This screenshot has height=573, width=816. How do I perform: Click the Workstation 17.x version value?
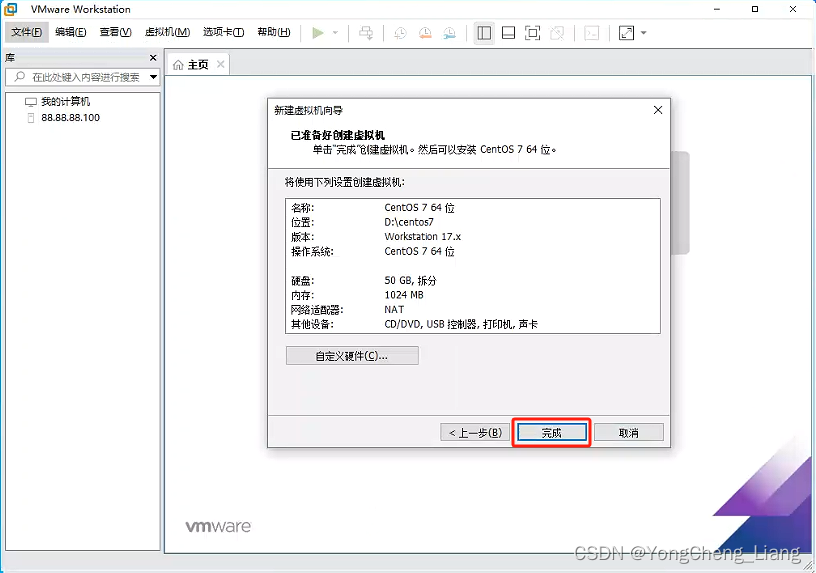coord(423,237)
